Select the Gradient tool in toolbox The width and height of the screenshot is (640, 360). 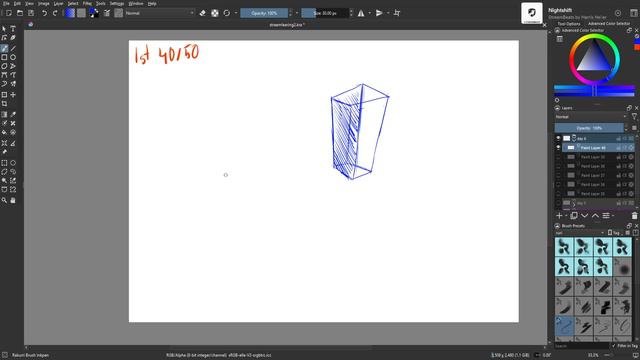(4, 114)
